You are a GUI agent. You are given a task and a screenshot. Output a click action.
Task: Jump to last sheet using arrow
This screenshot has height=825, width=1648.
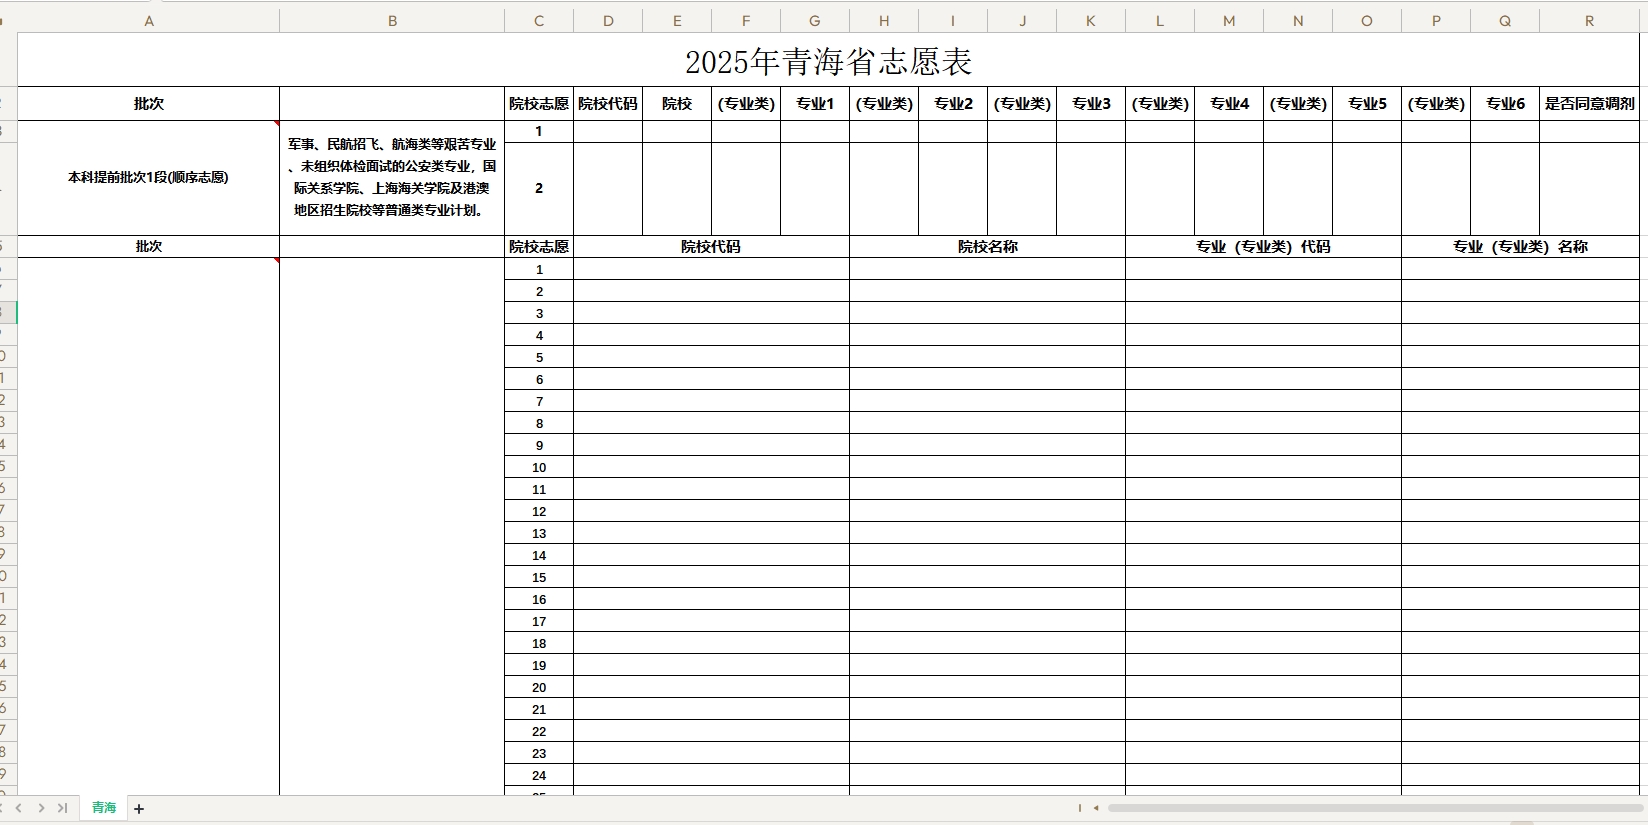point(62,808)
